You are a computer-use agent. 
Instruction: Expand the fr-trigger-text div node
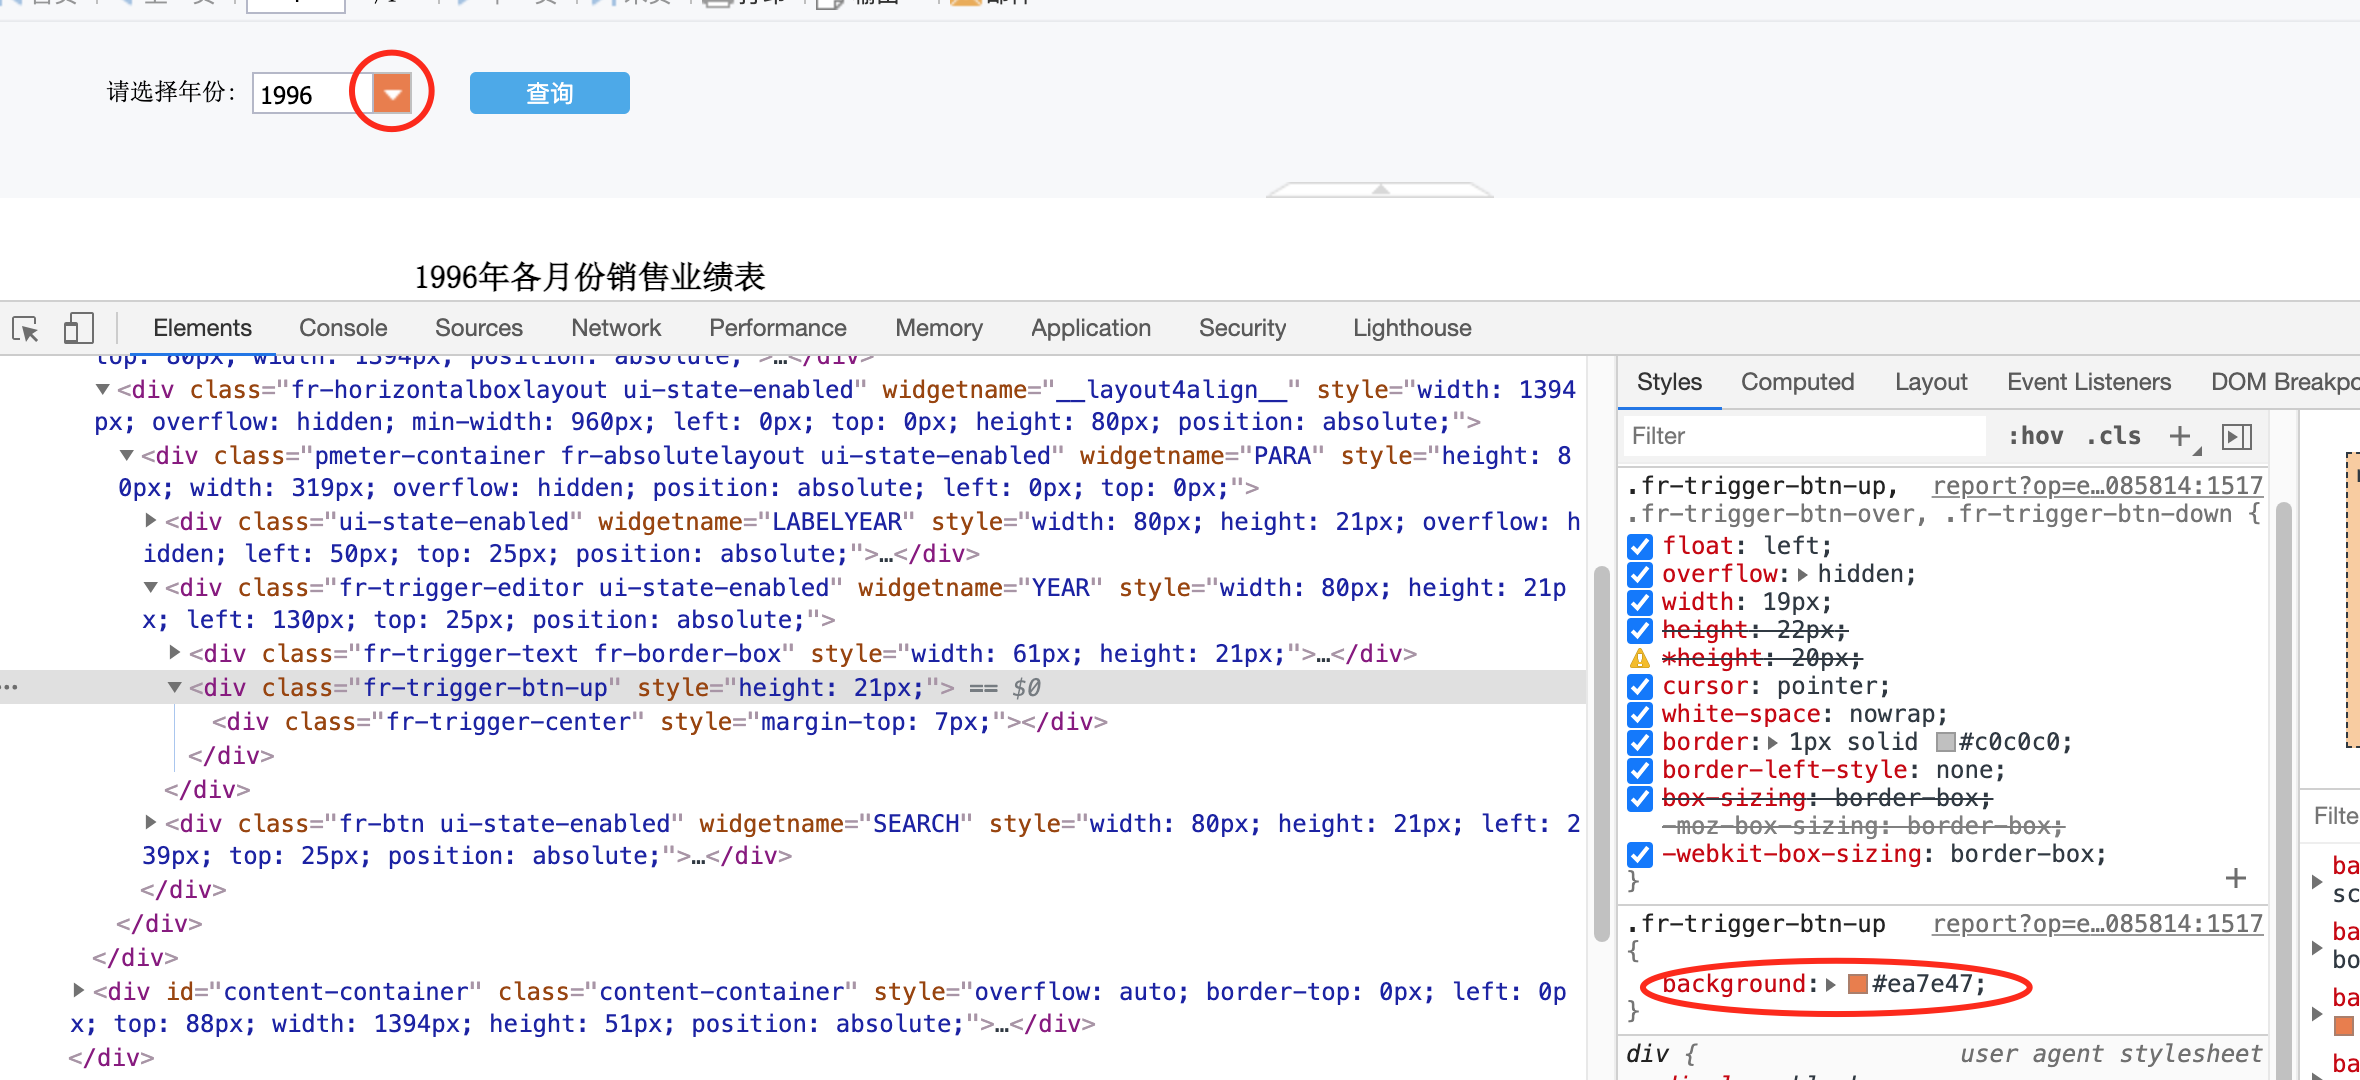(174, 652)
